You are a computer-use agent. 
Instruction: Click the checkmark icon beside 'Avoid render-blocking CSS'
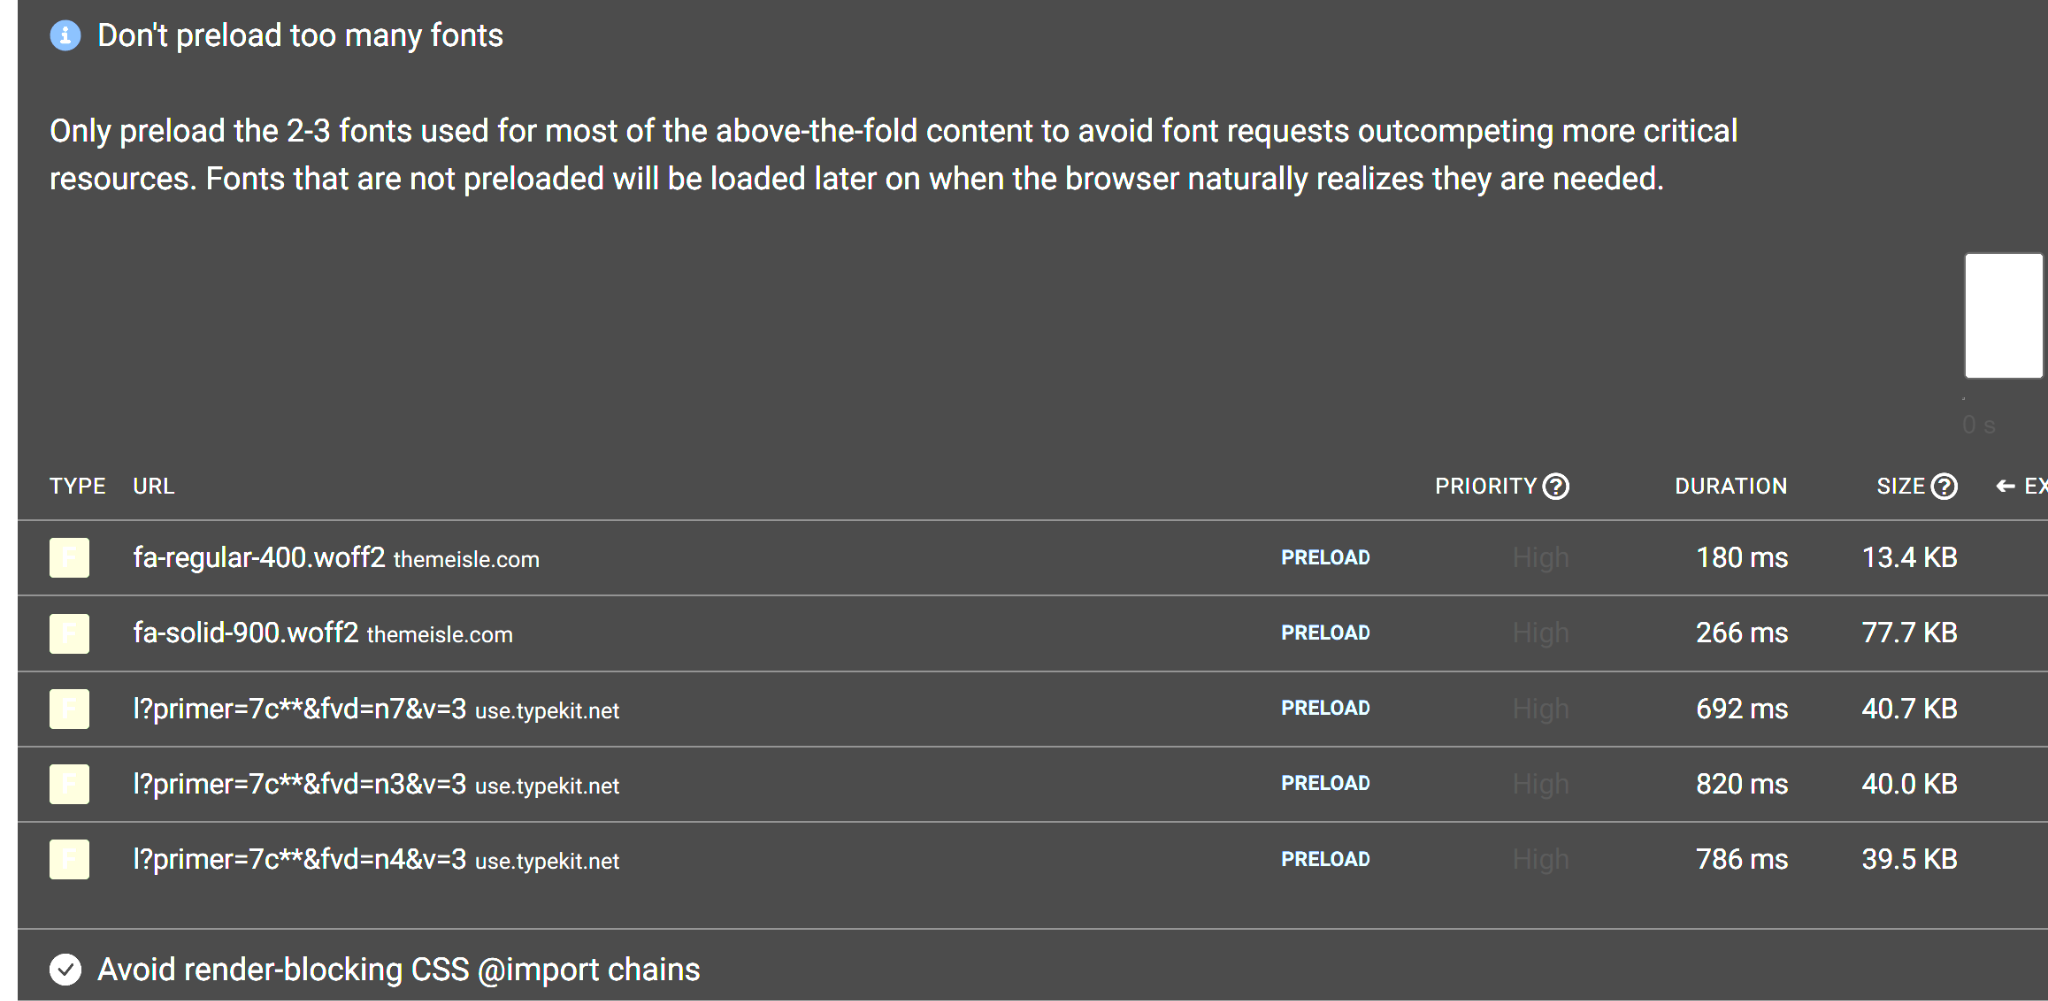click(65, 969)
